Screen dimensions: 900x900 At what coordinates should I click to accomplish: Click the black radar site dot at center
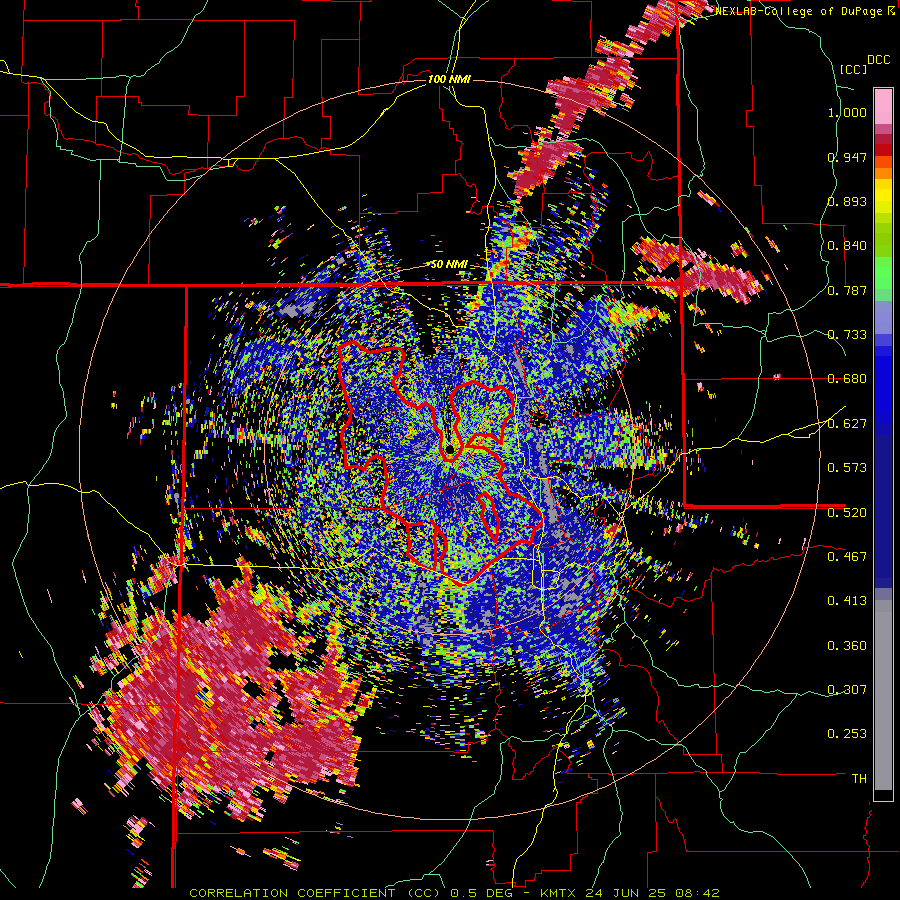449,449
